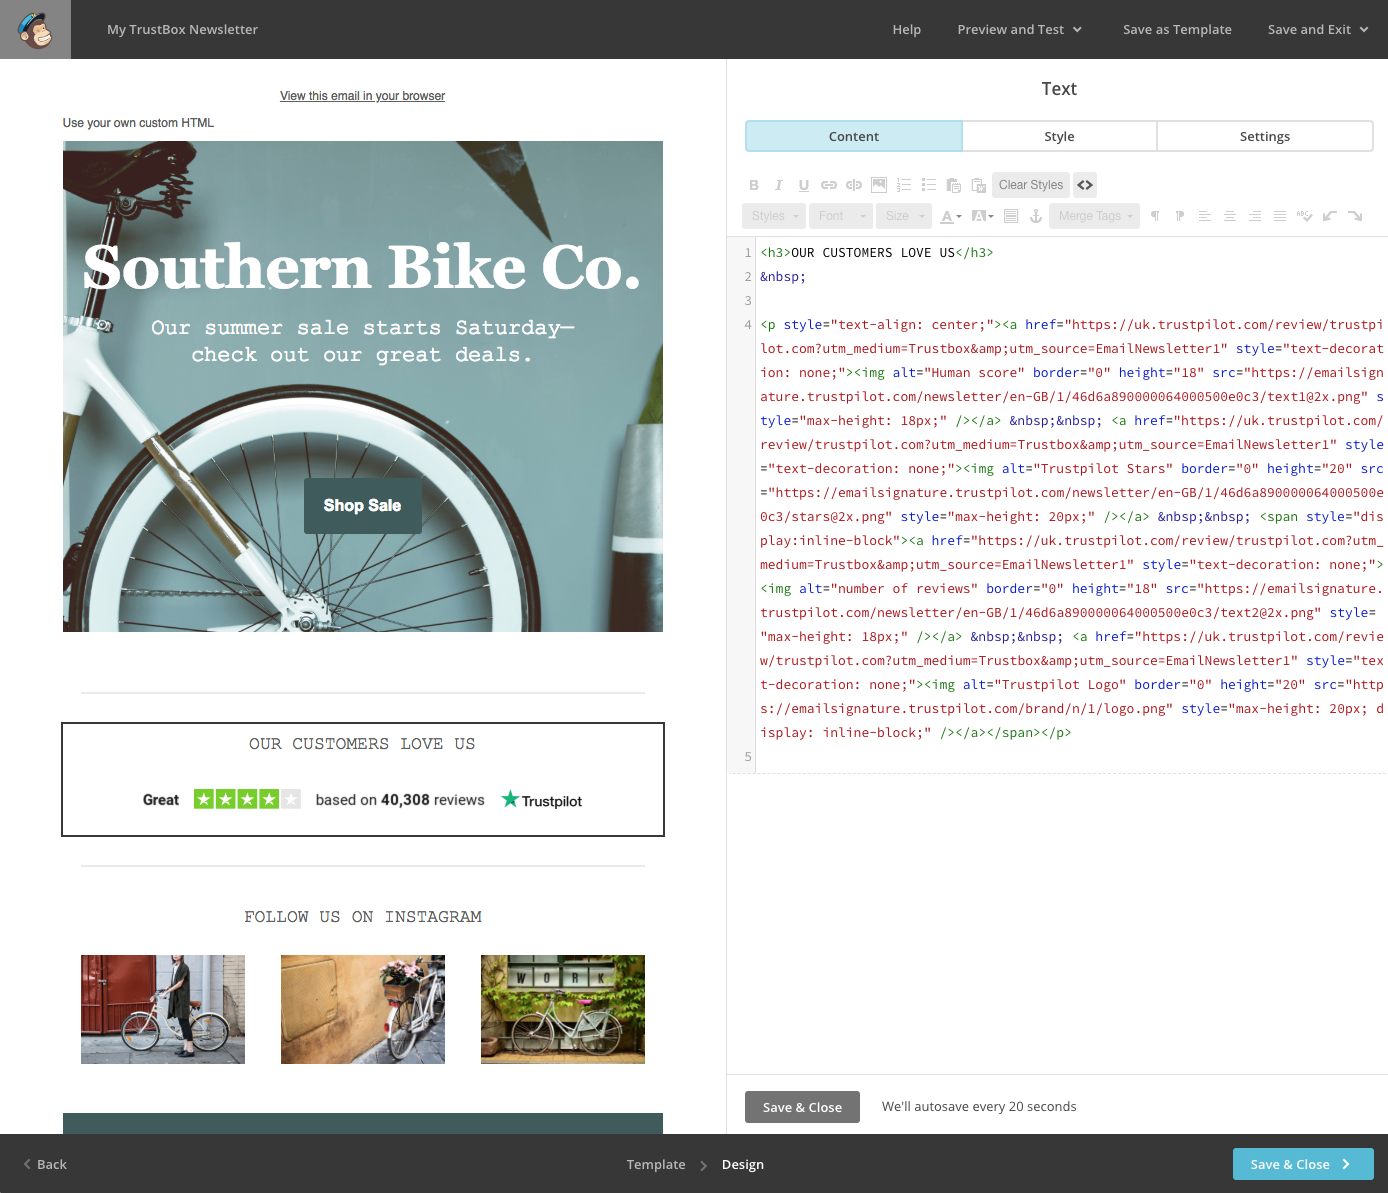Open the Font dropdown

coord(840,216)
